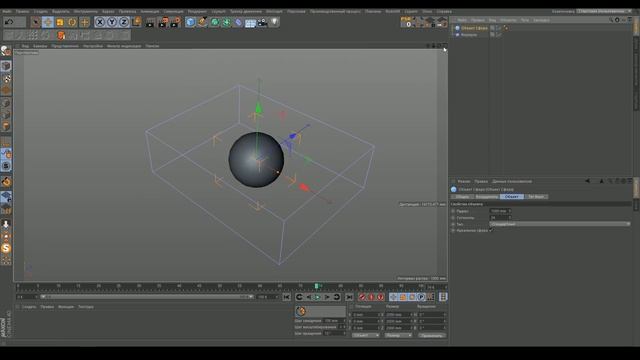The width and height of the screenshot is (640, 360).
Task: Click the Apply button in coordinates
Action: 432,336
